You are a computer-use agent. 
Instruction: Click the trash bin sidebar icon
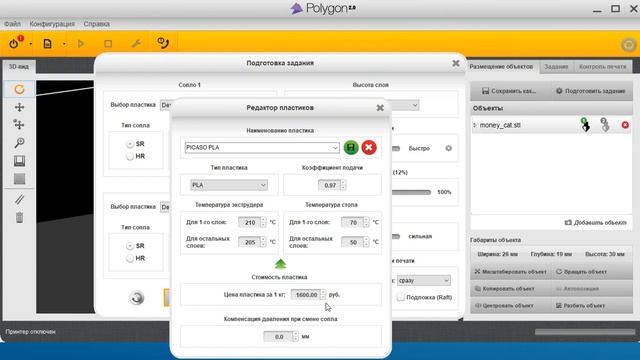point(19,218)
